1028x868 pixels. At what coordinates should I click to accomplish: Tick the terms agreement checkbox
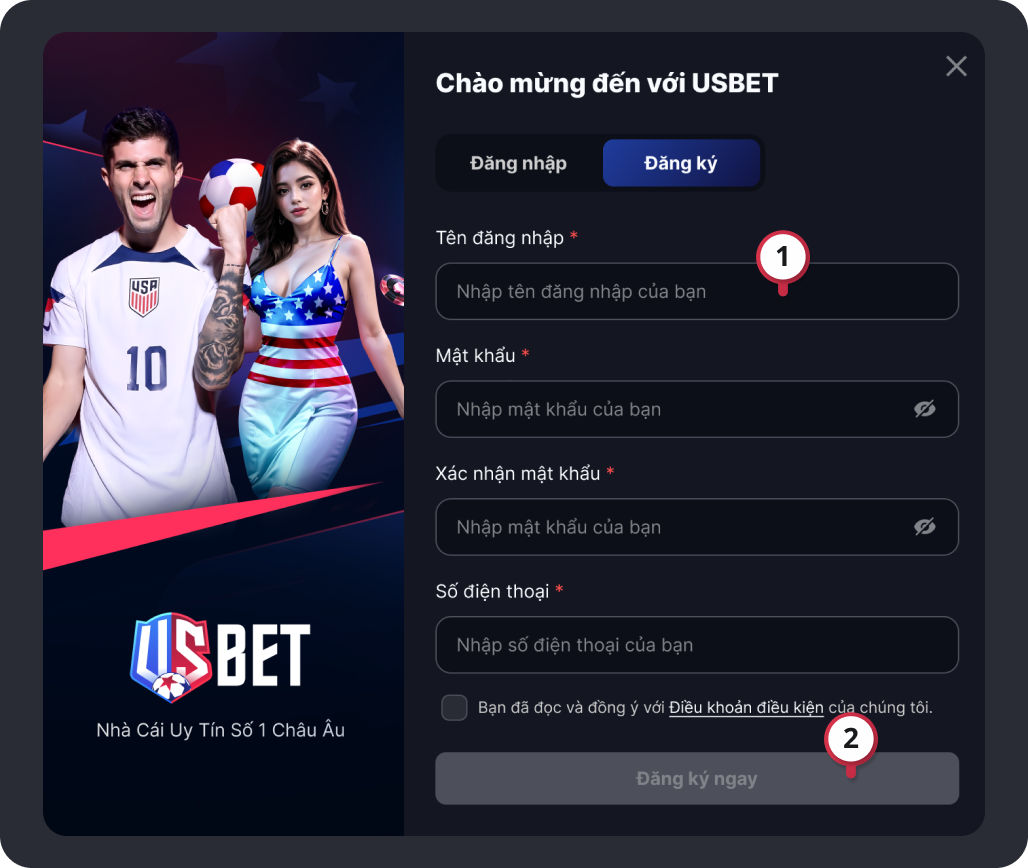pos(454,708)
